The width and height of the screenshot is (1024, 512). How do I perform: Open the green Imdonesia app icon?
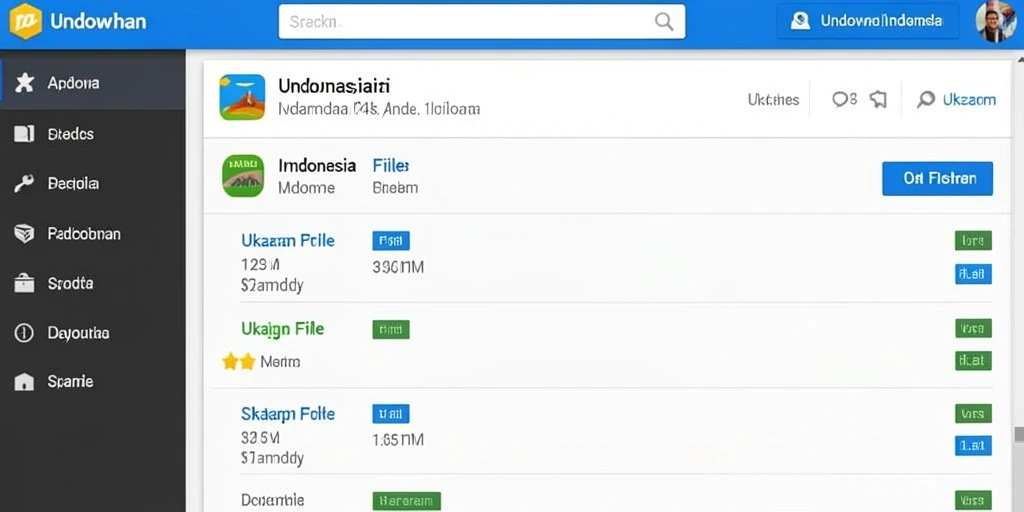click(x=243, y=176)
